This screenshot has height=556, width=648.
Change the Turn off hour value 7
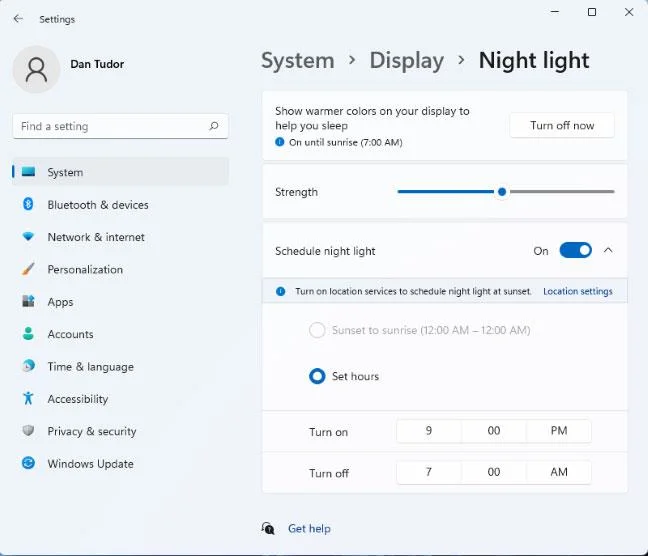[429, 472]
